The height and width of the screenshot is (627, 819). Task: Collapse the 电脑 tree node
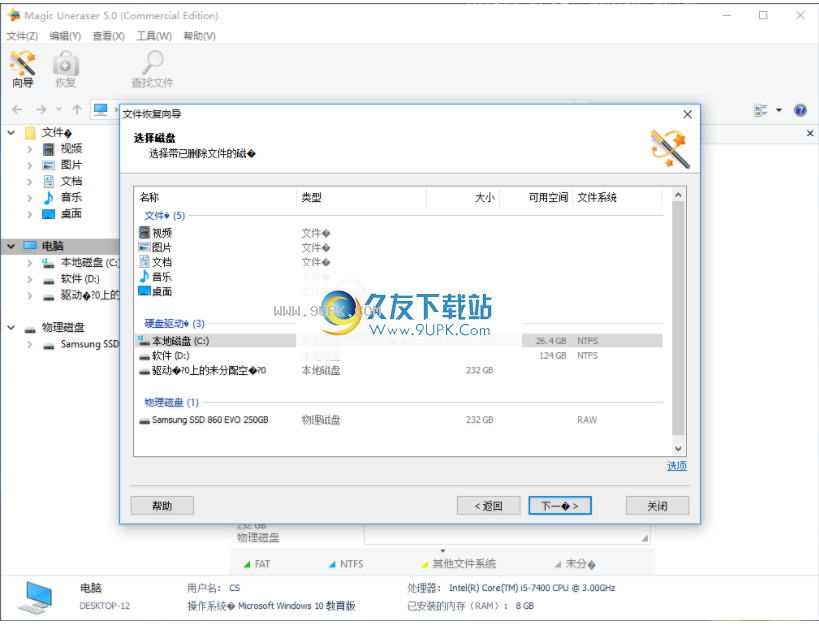click(11, 246)
